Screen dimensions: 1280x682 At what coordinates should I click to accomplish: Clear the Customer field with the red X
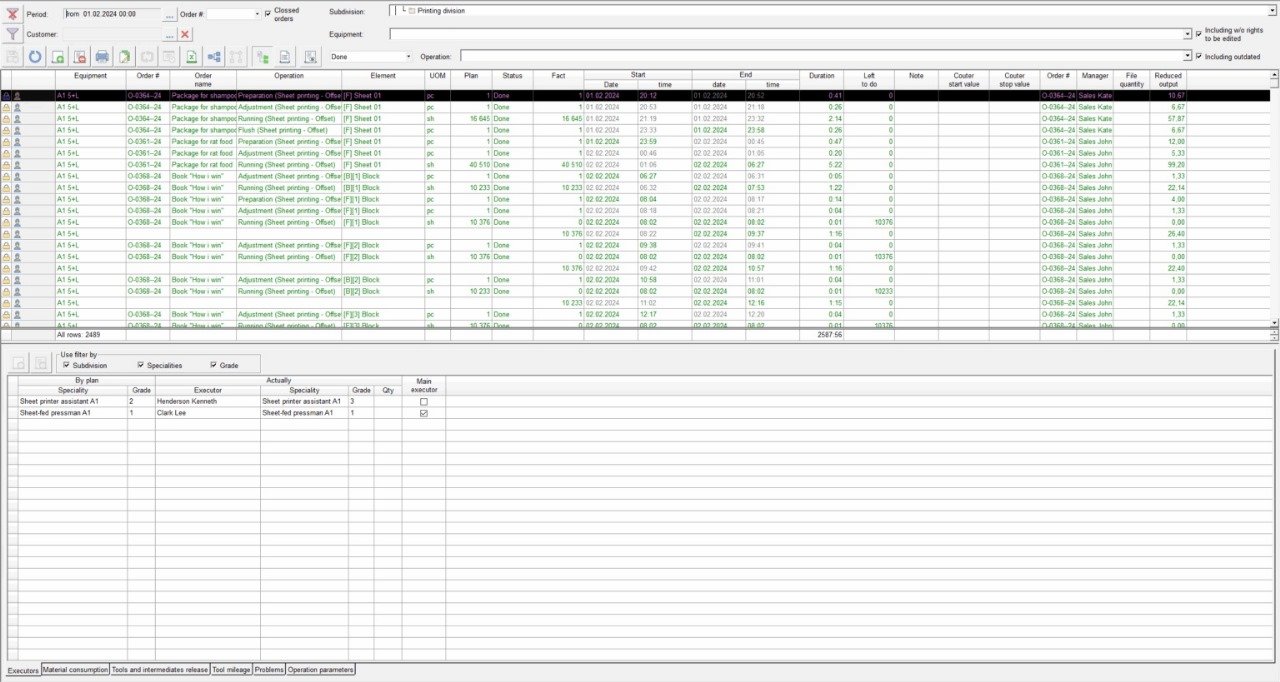click(x=185, y=34)
